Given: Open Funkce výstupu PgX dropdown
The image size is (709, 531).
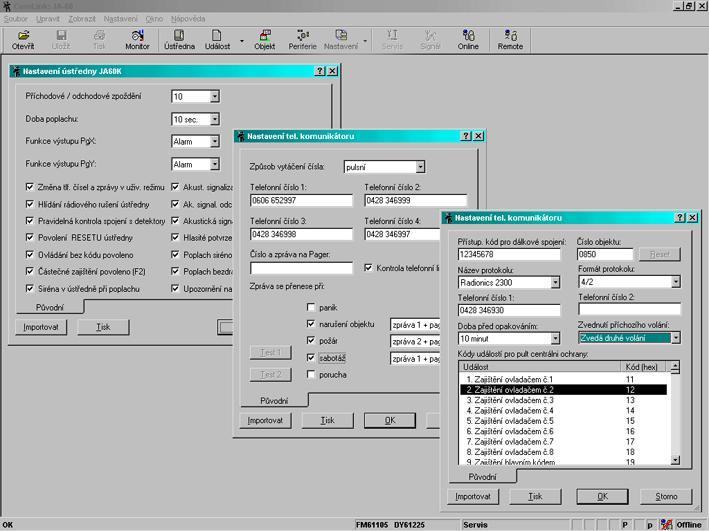Looking at the screenshot, I should click(215, 142).
